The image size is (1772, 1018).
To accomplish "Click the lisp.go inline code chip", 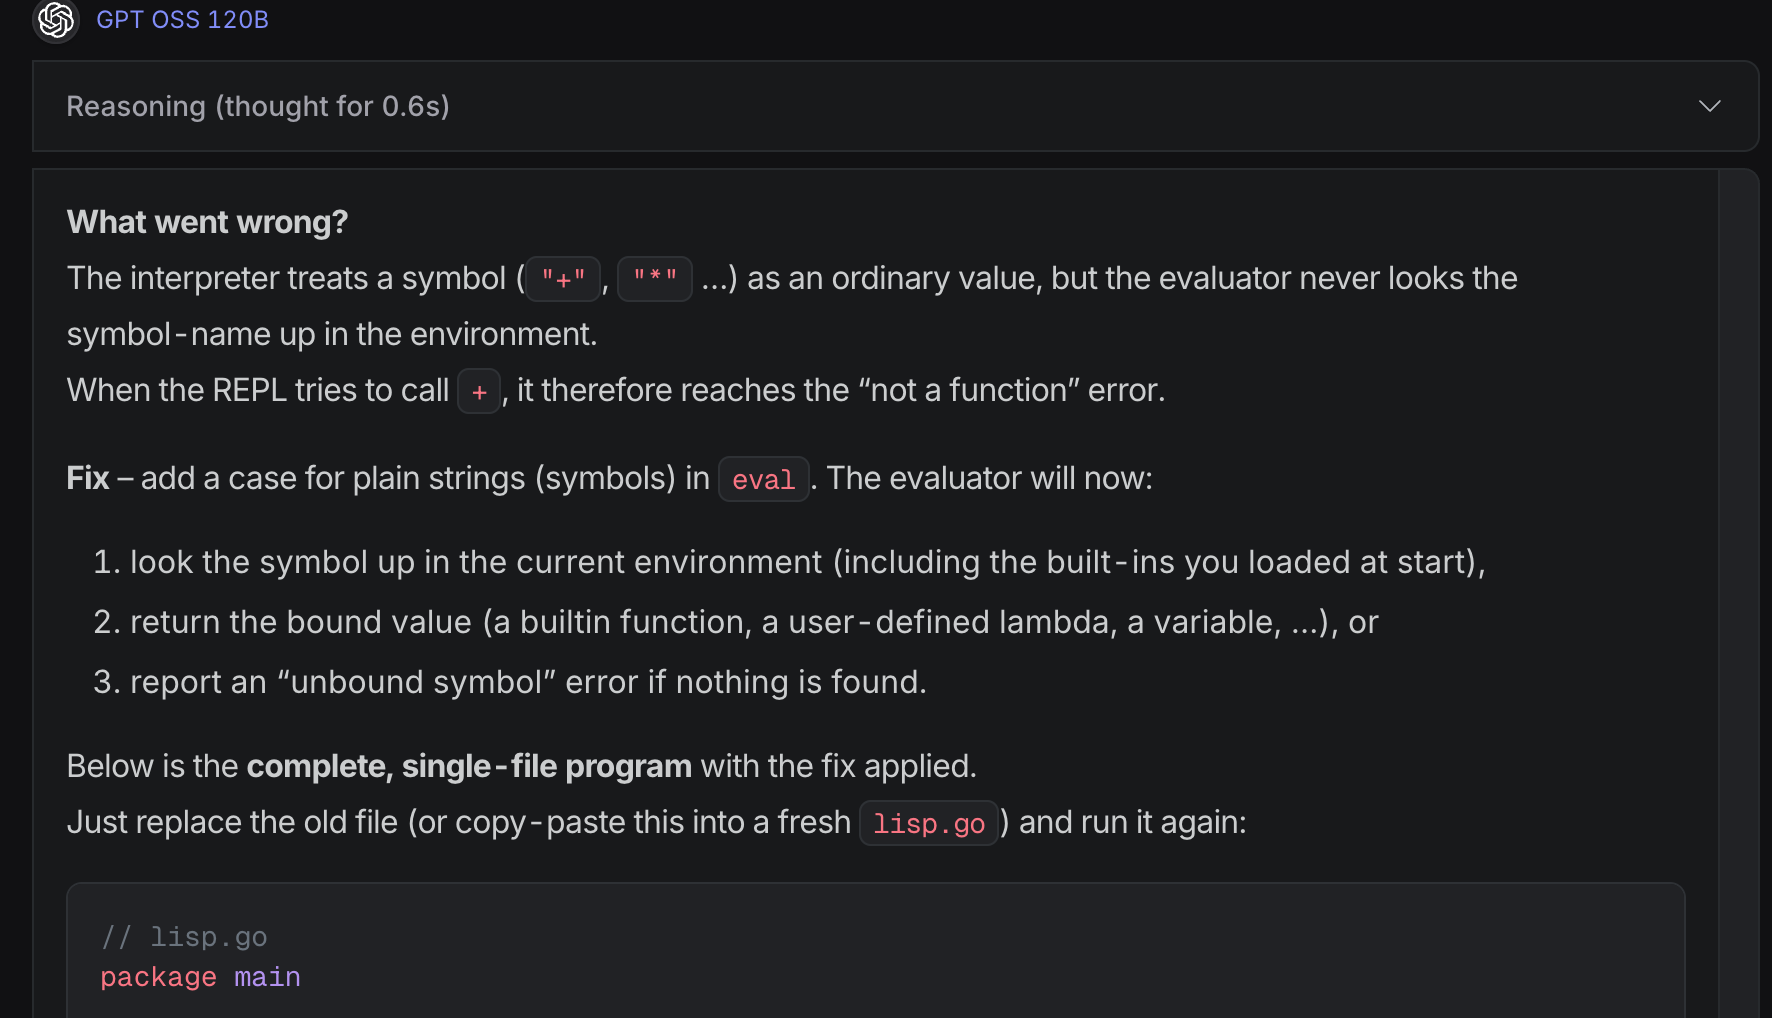I will point(928,823).
